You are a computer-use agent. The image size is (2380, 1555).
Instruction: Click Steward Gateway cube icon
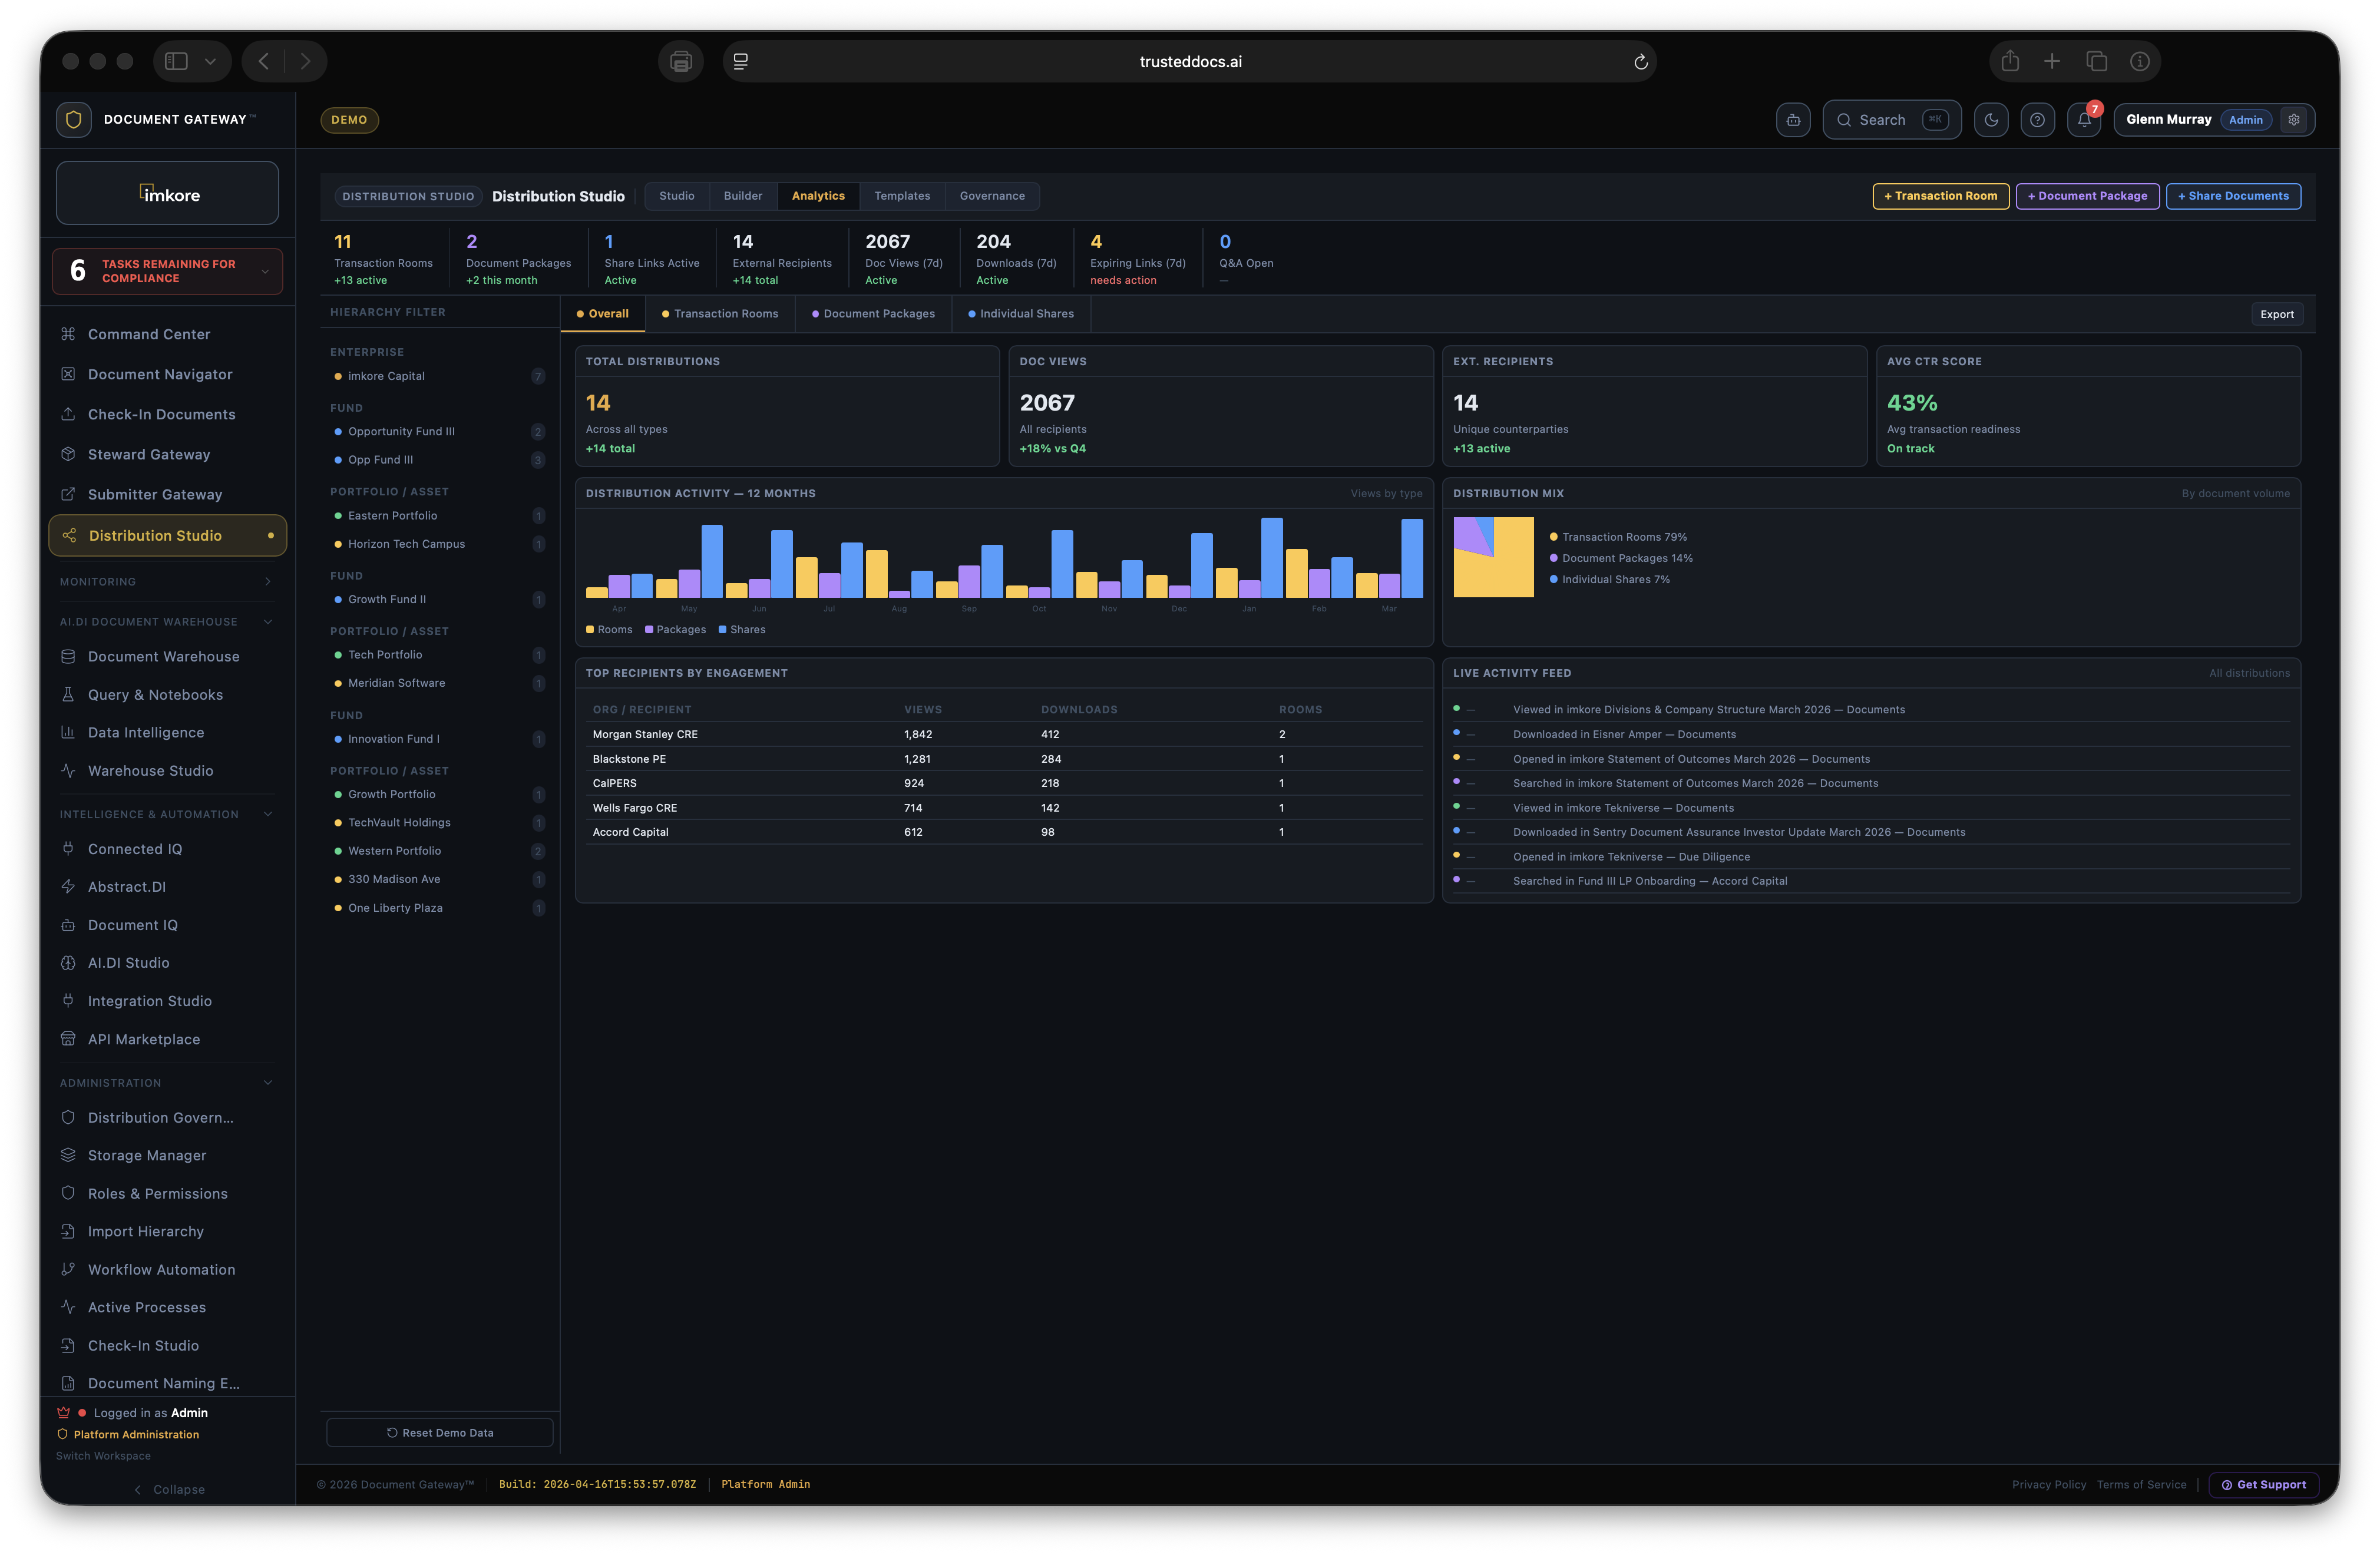point(68,454)
